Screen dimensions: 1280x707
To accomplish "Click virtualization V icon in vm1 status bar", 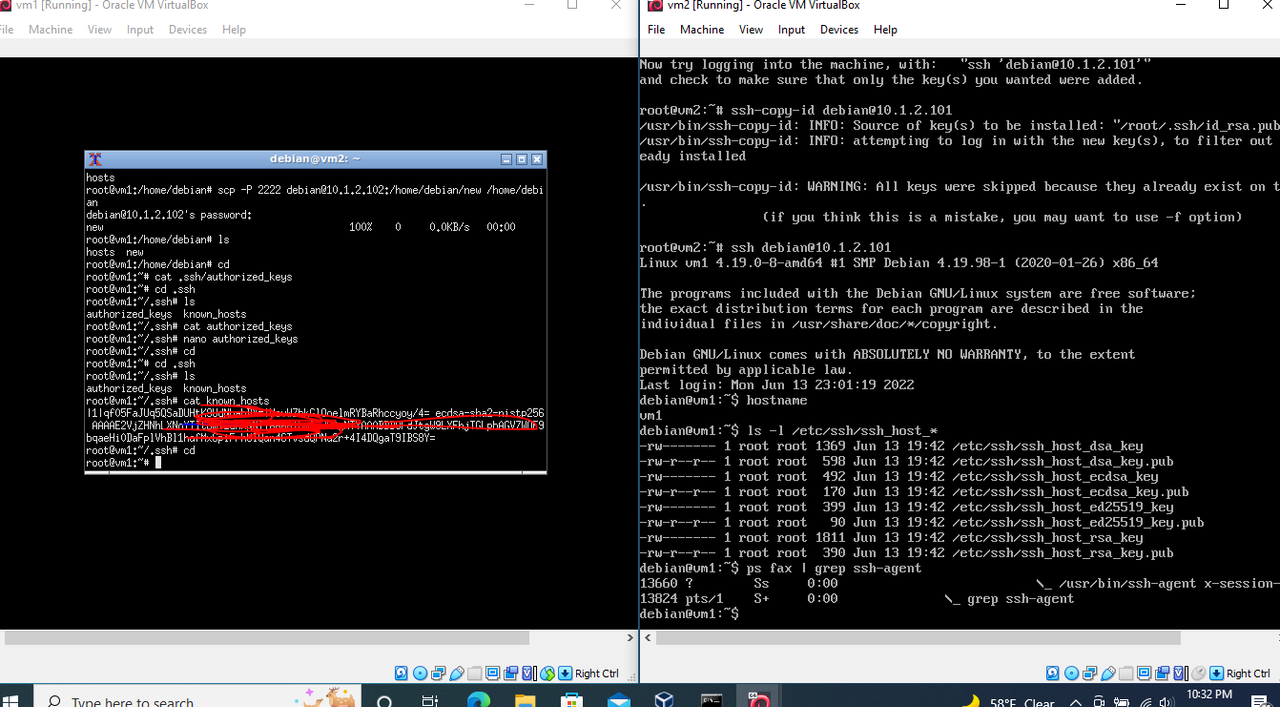I will pos(528,673).
